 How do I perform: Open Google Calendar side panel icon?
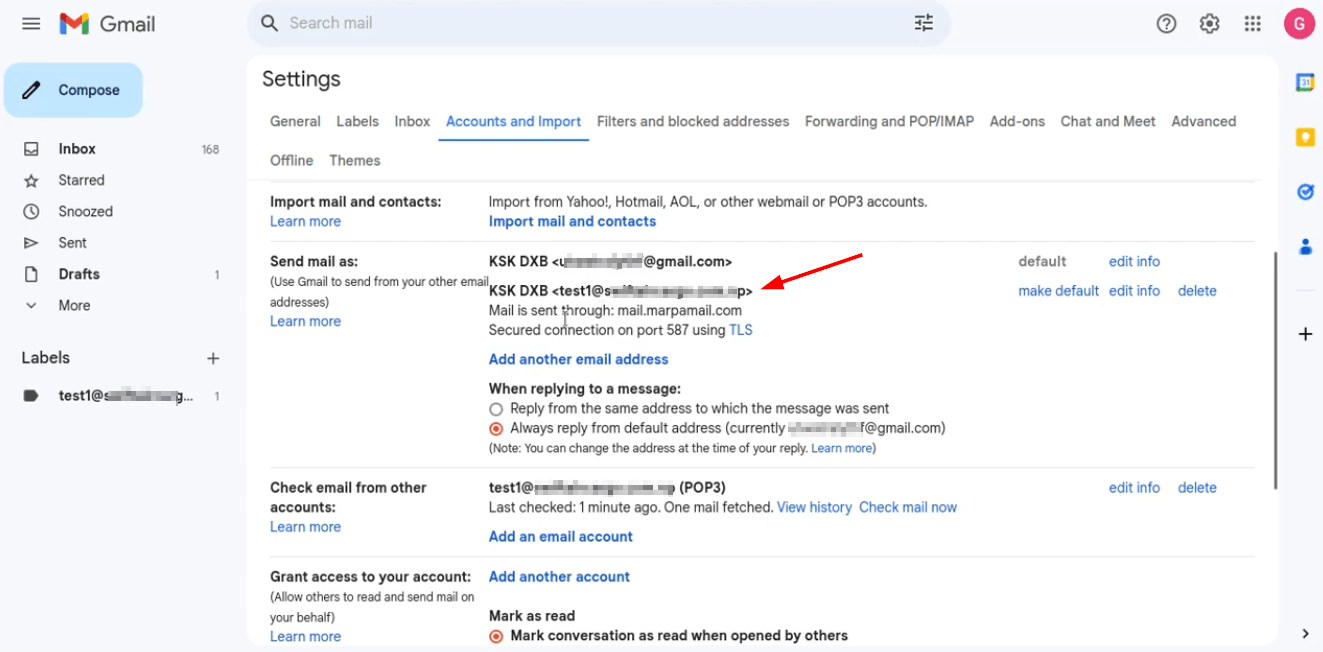click(1305, 83)
